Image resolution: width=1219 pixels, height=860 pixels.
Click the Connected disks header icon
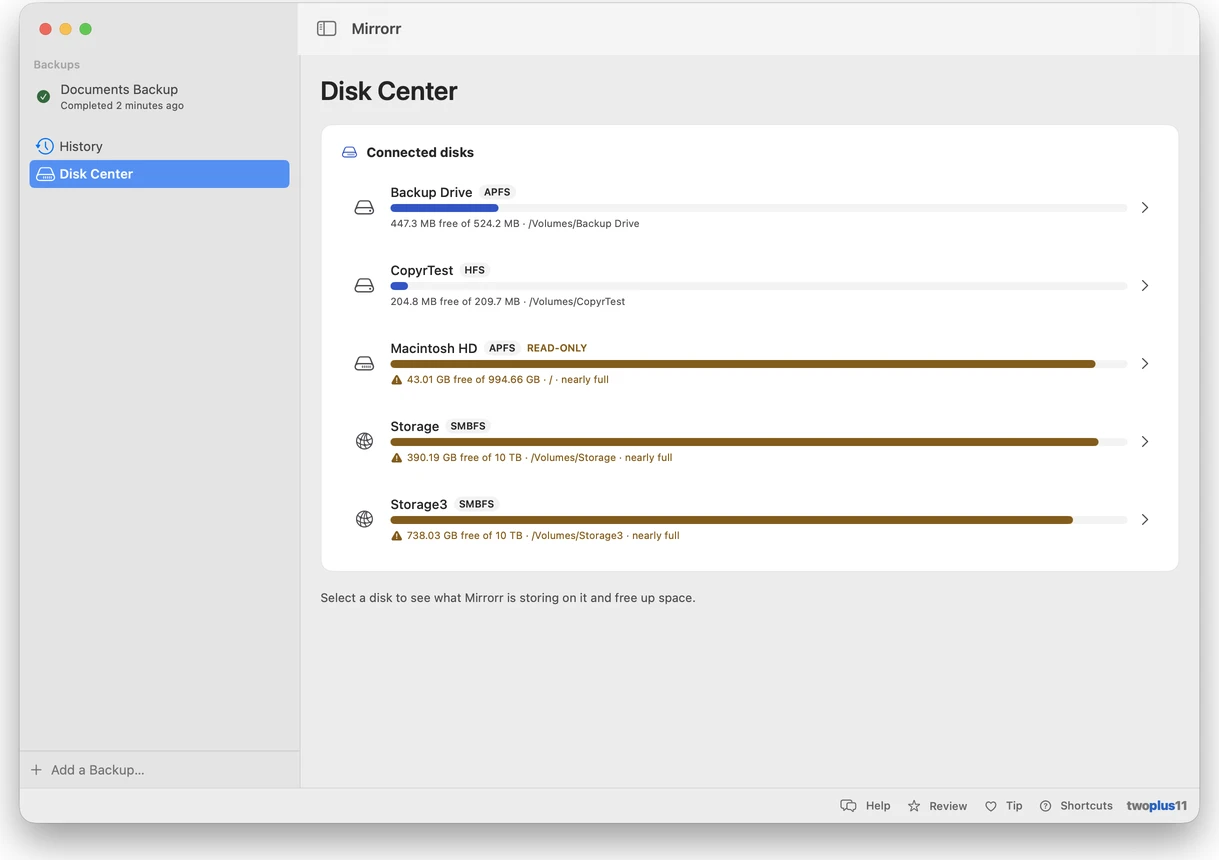pos(349,153)
